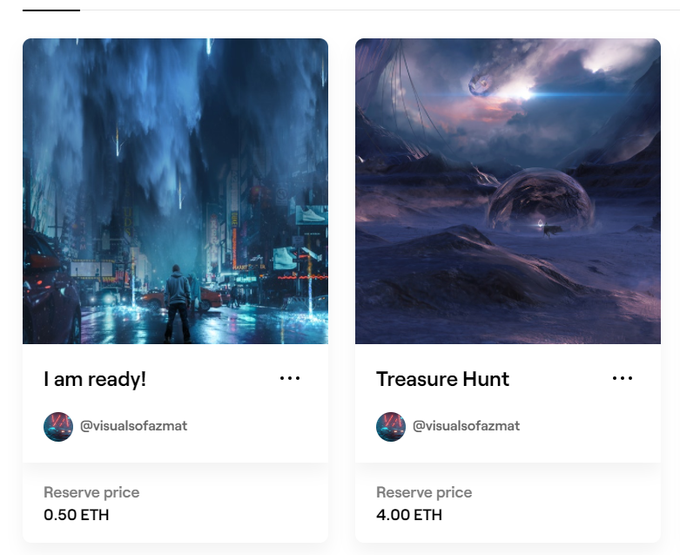The height and width of the screenshot is (555, 680).
Task: Click the Treasure Hunt title
Action: [442, 379]
